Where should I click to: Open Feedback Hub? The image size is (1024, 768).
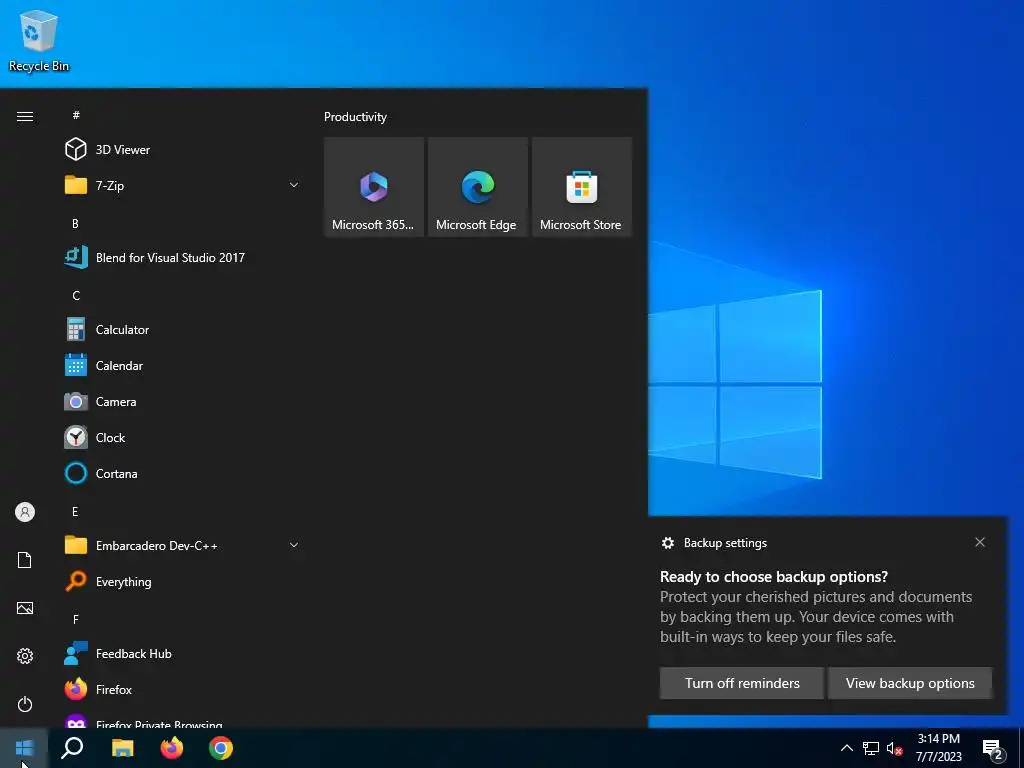point(182,654)
